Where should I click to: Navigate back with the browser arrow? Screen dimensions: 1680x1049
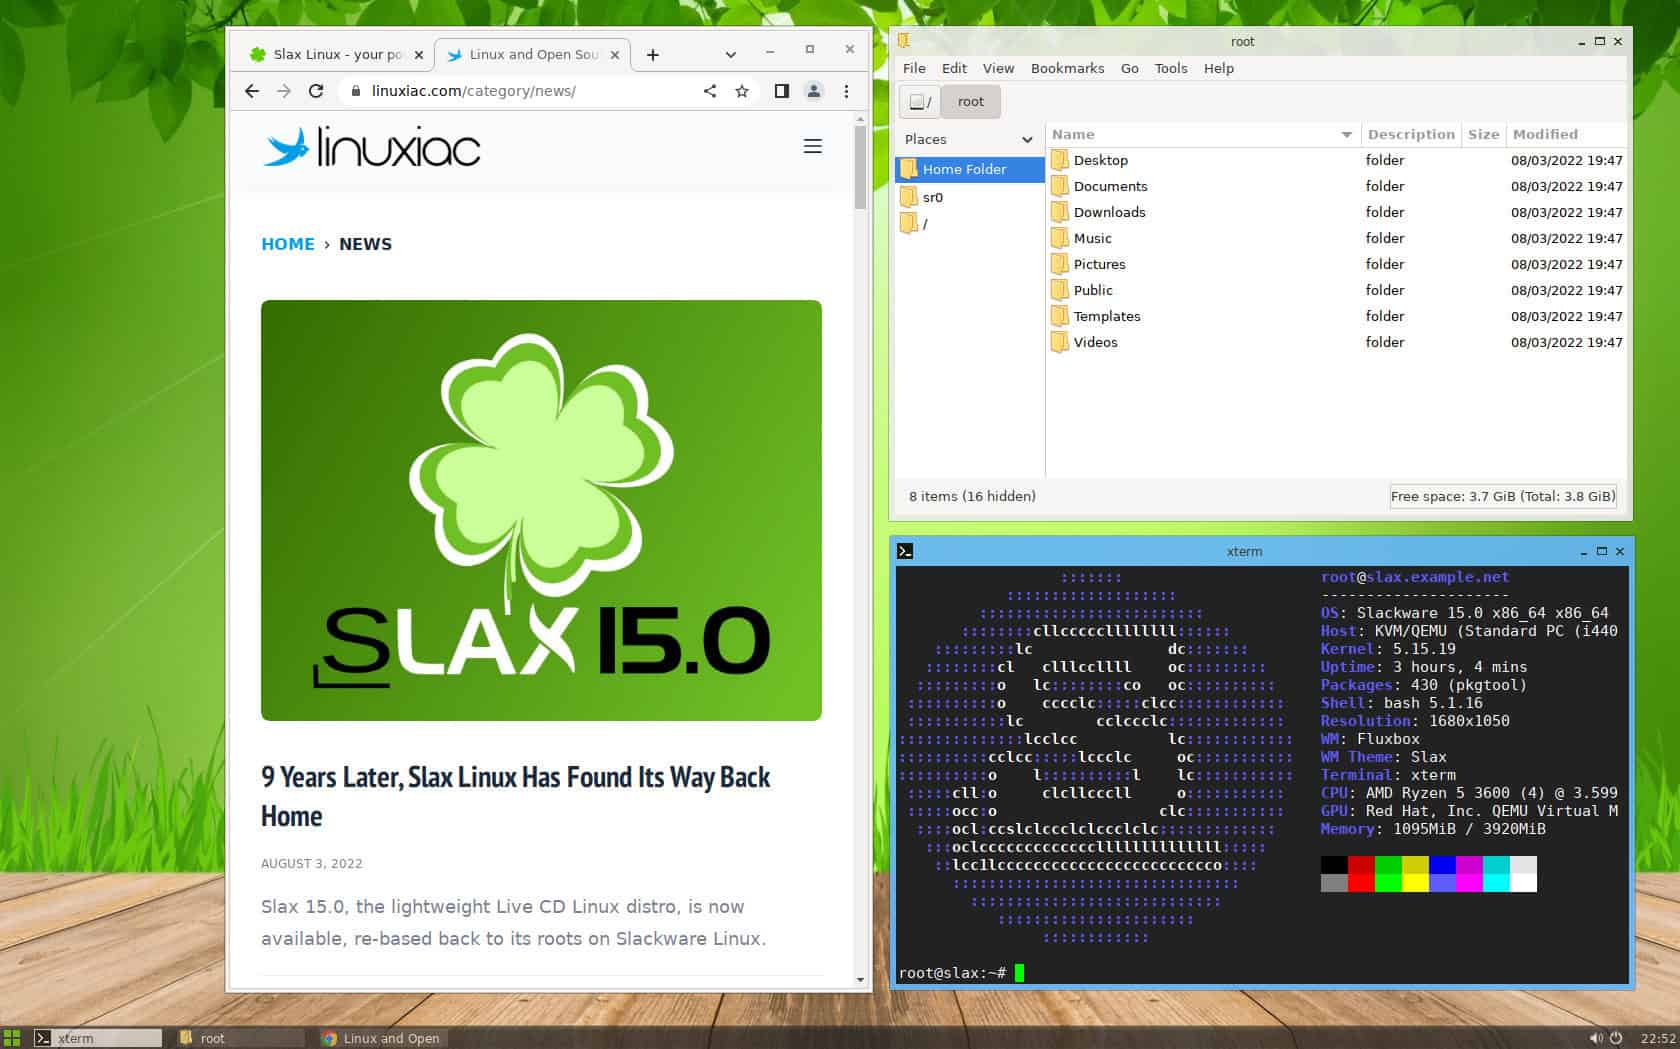[x=251, y=91]
